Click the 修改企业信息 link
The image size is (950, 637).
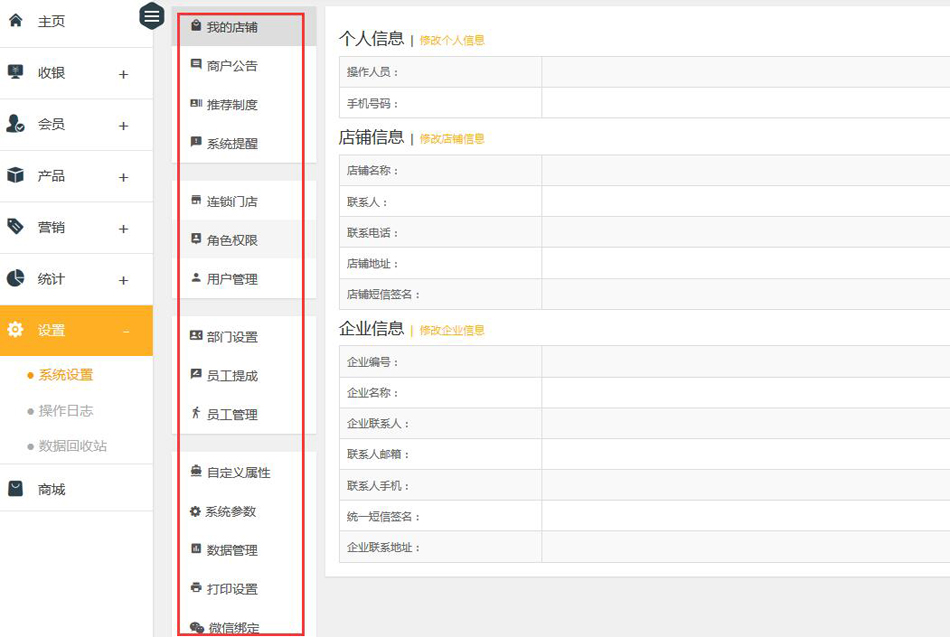452,330
